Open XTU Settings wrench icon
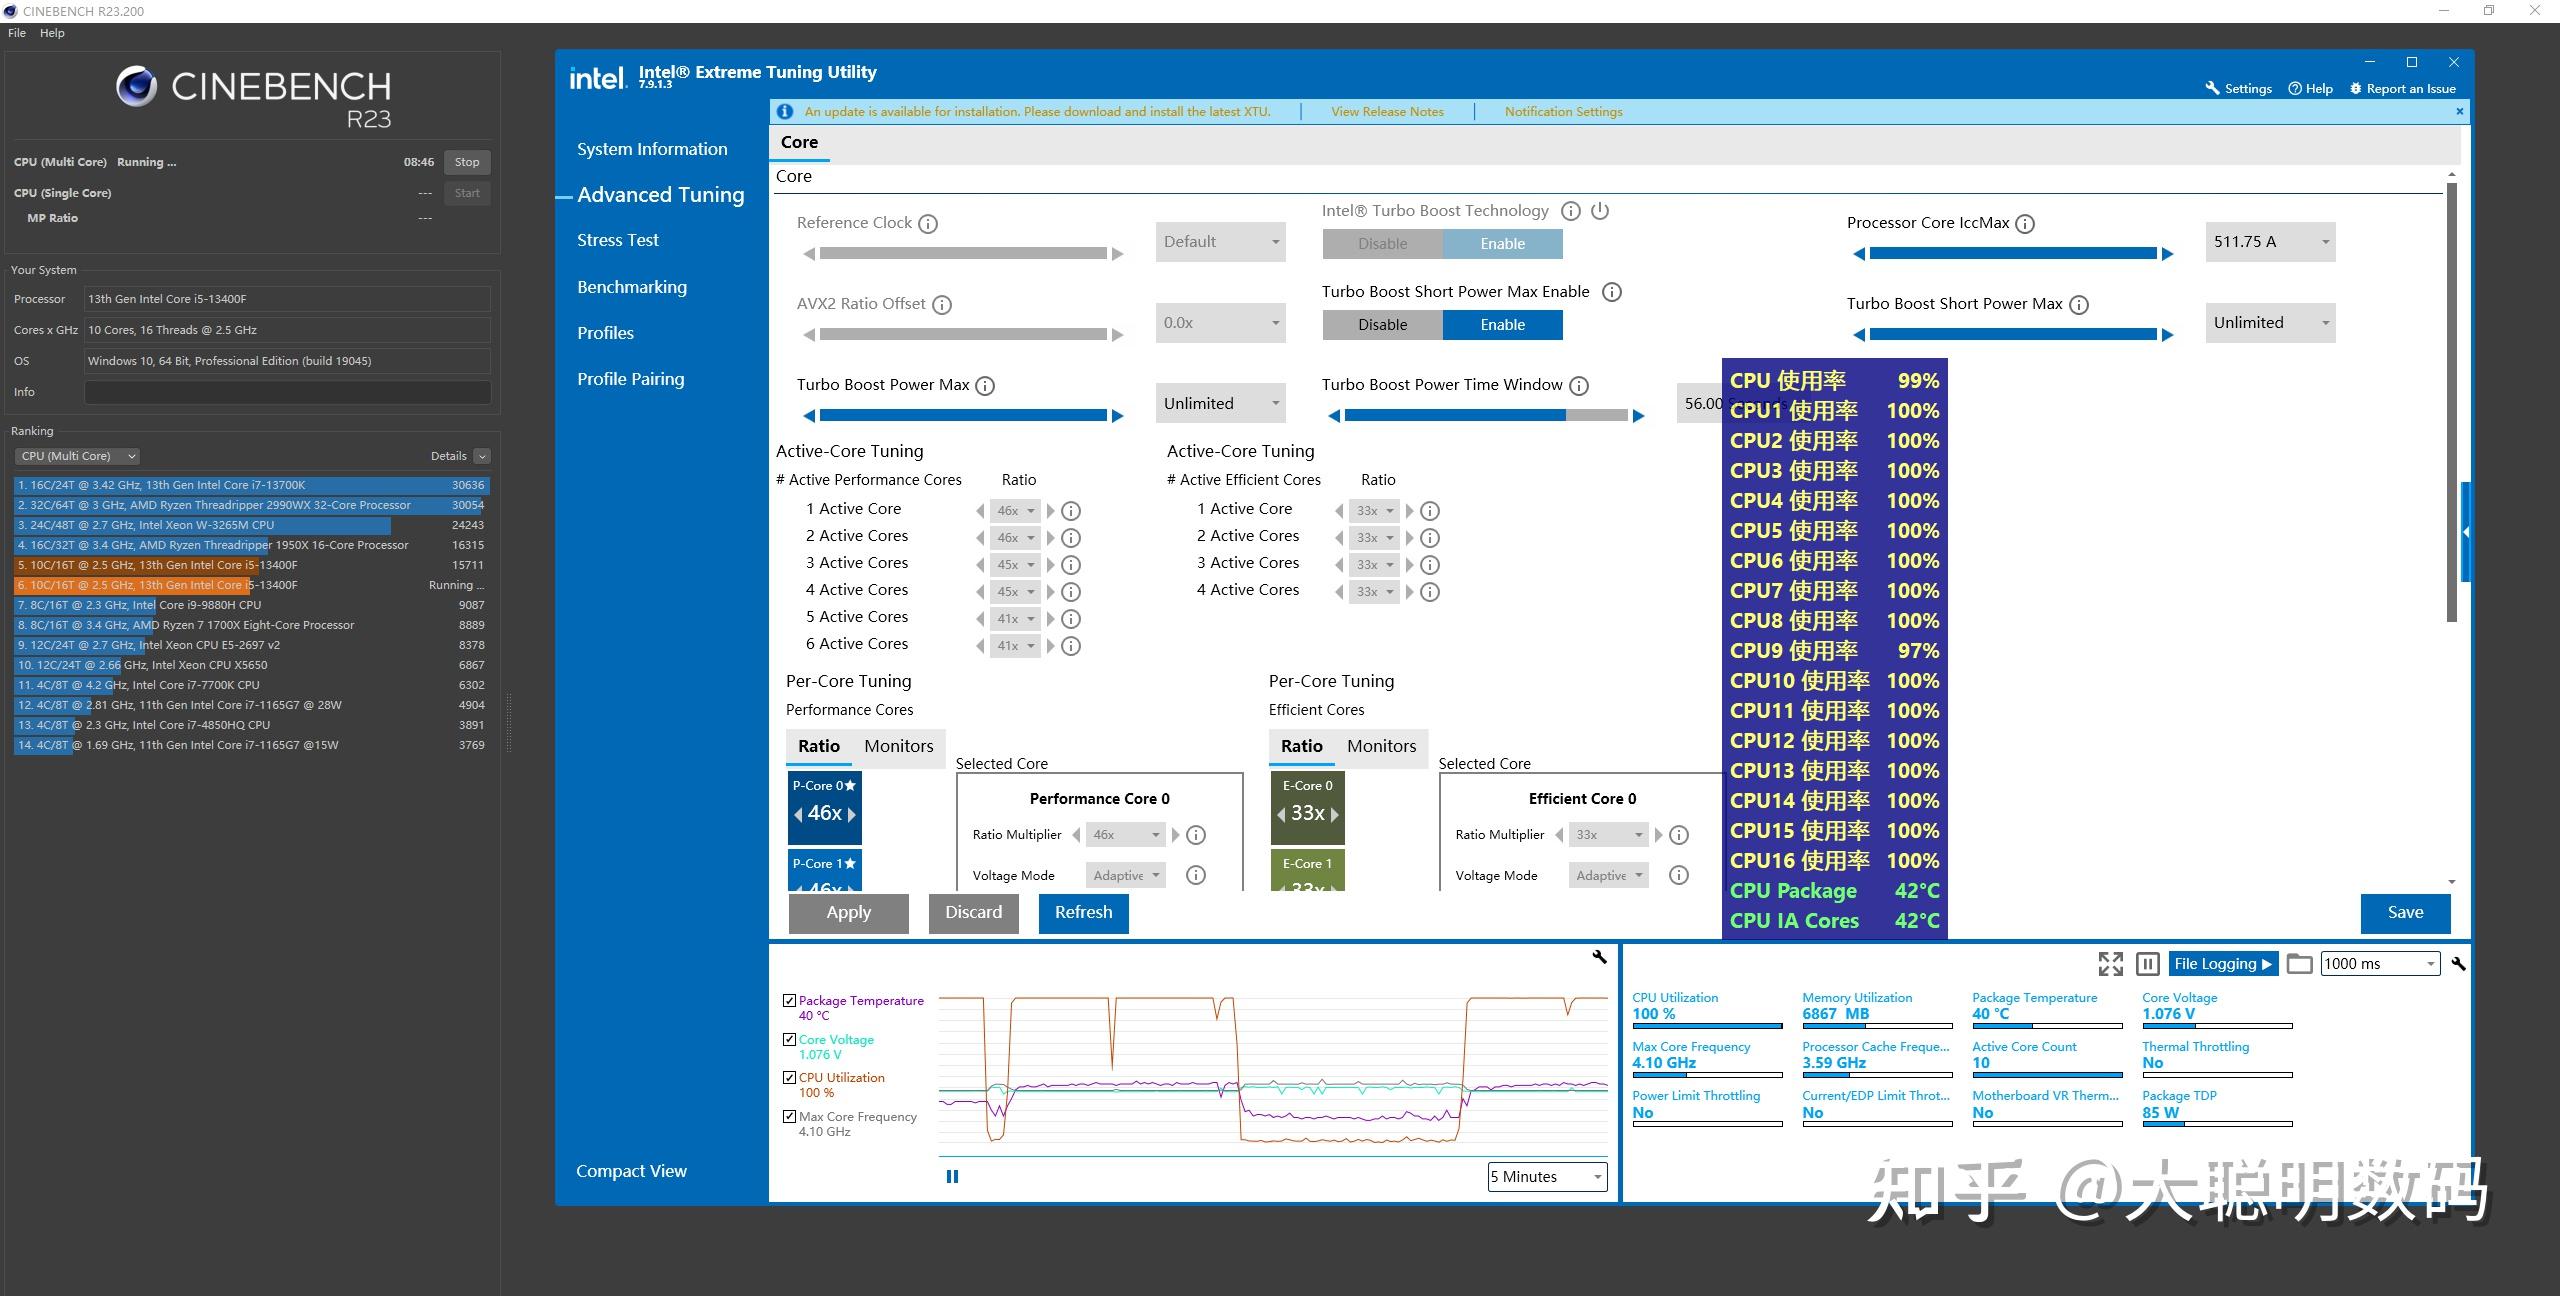This screenshot has width=2560, height=1296. [2212, 88]
